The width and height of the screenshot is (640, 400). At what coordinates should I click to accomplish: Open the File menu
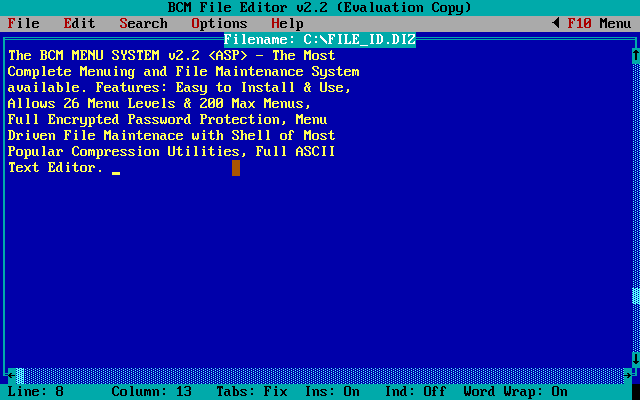pos(23,23)
